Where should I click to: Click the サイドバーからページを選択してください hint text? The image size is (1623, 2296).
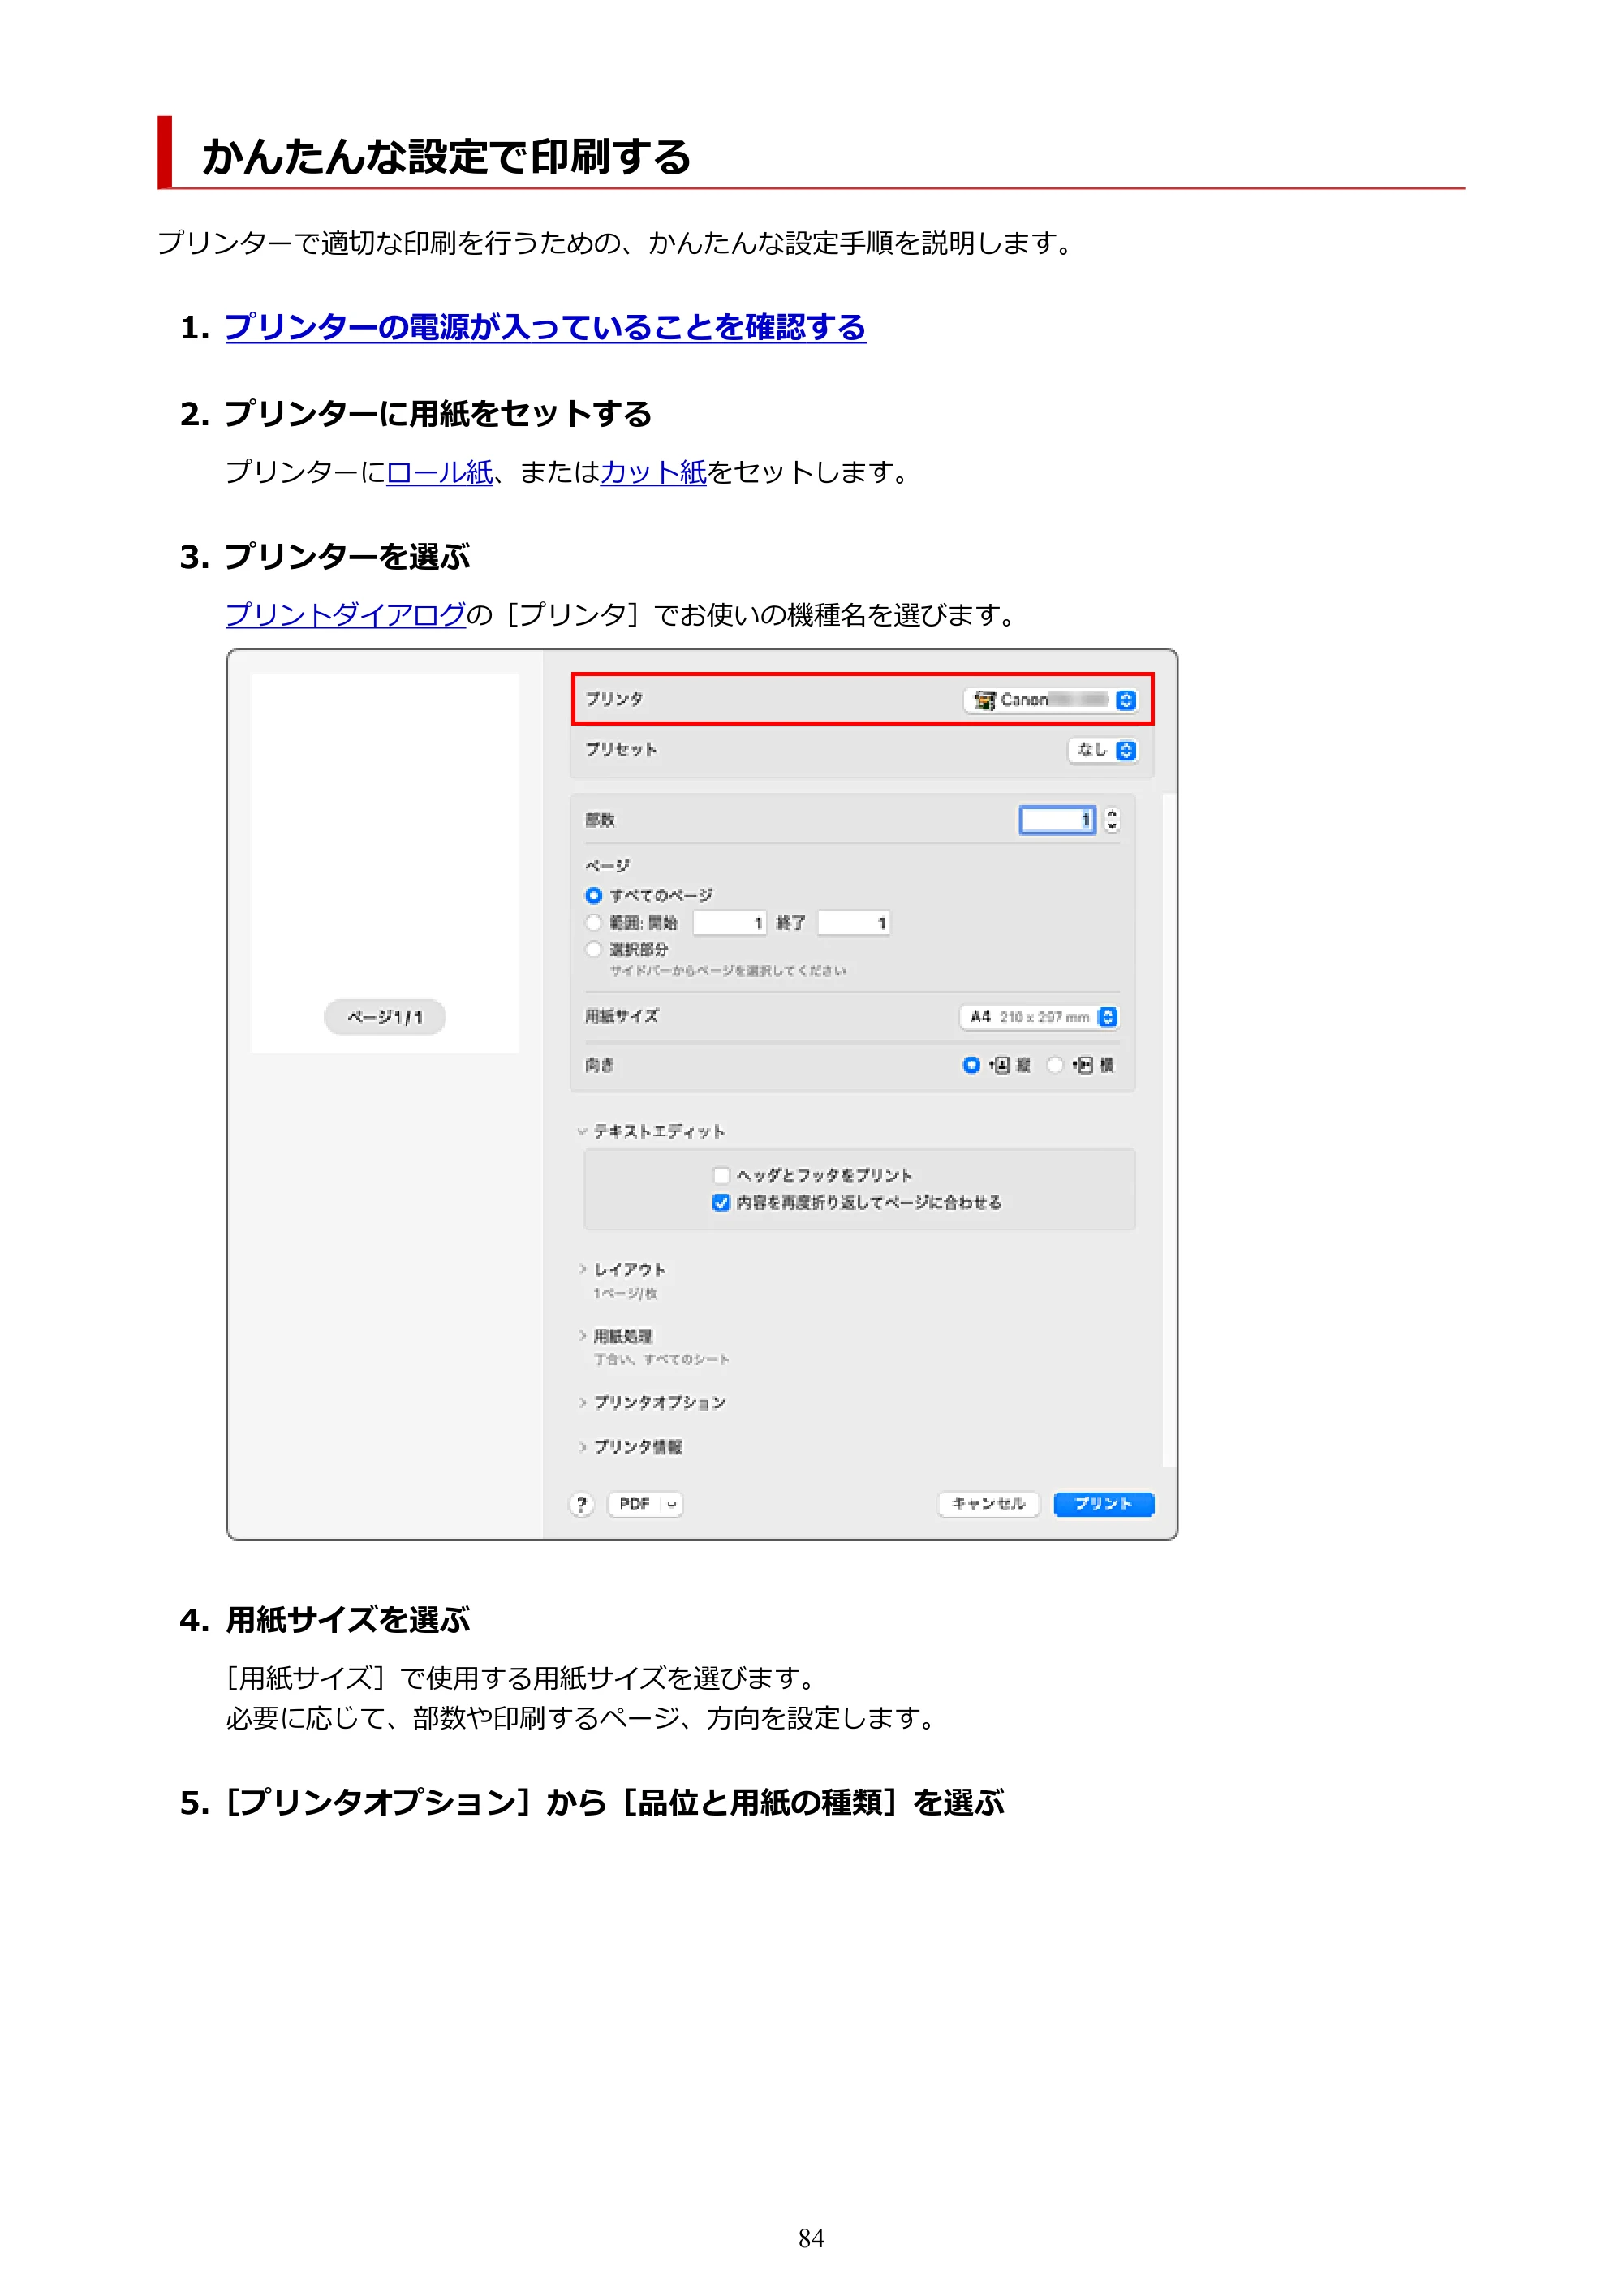(x=728, y=971)
